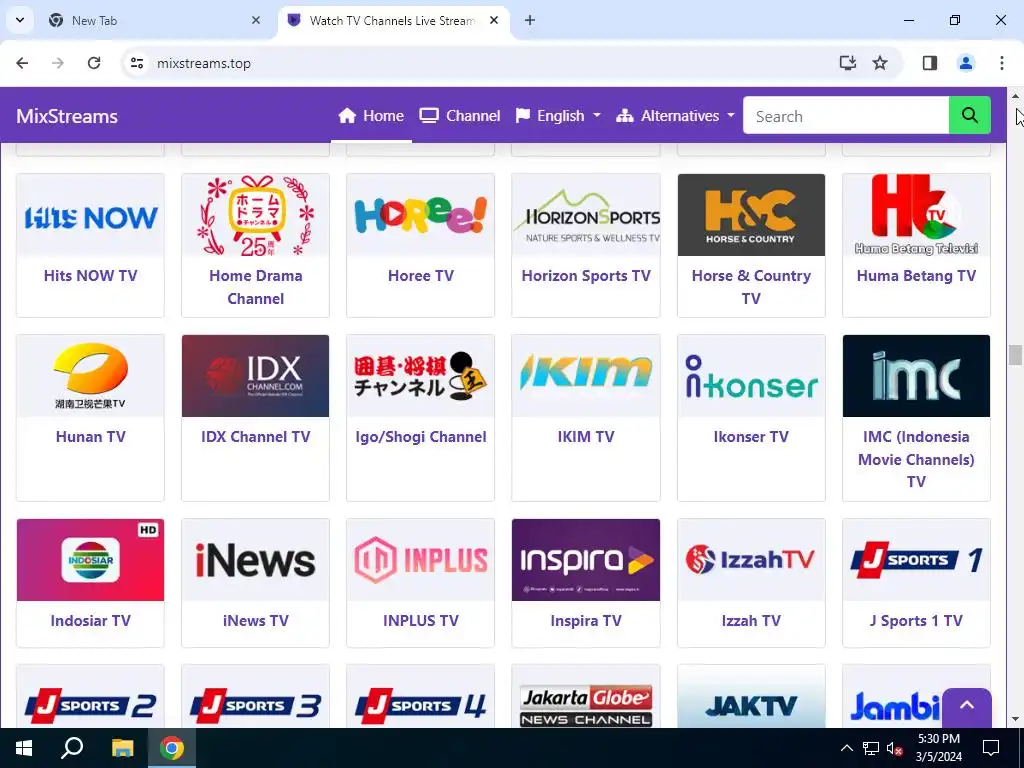The image size is (1024, 768).
Task: Show hidden tray icons chevron
Action: click(x=846, y=748)
